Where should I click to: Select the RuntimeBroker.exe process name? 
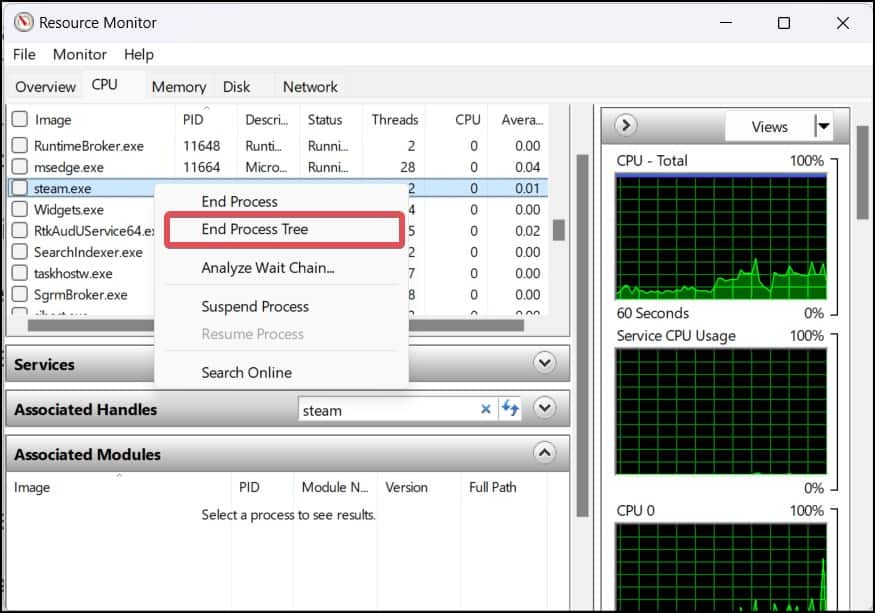[x=89, y=146]
